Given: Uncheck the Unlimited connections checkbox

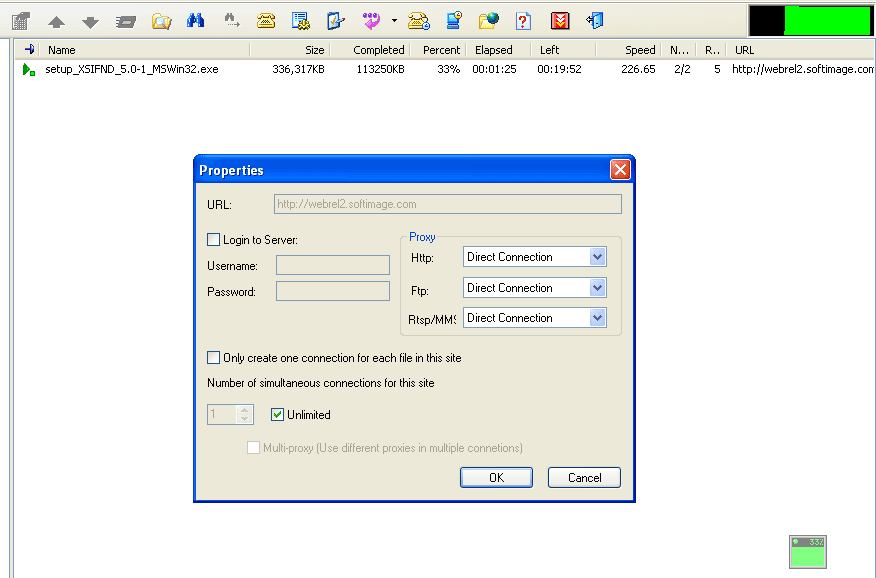Looking at the screenshot, I should [278, 415].
